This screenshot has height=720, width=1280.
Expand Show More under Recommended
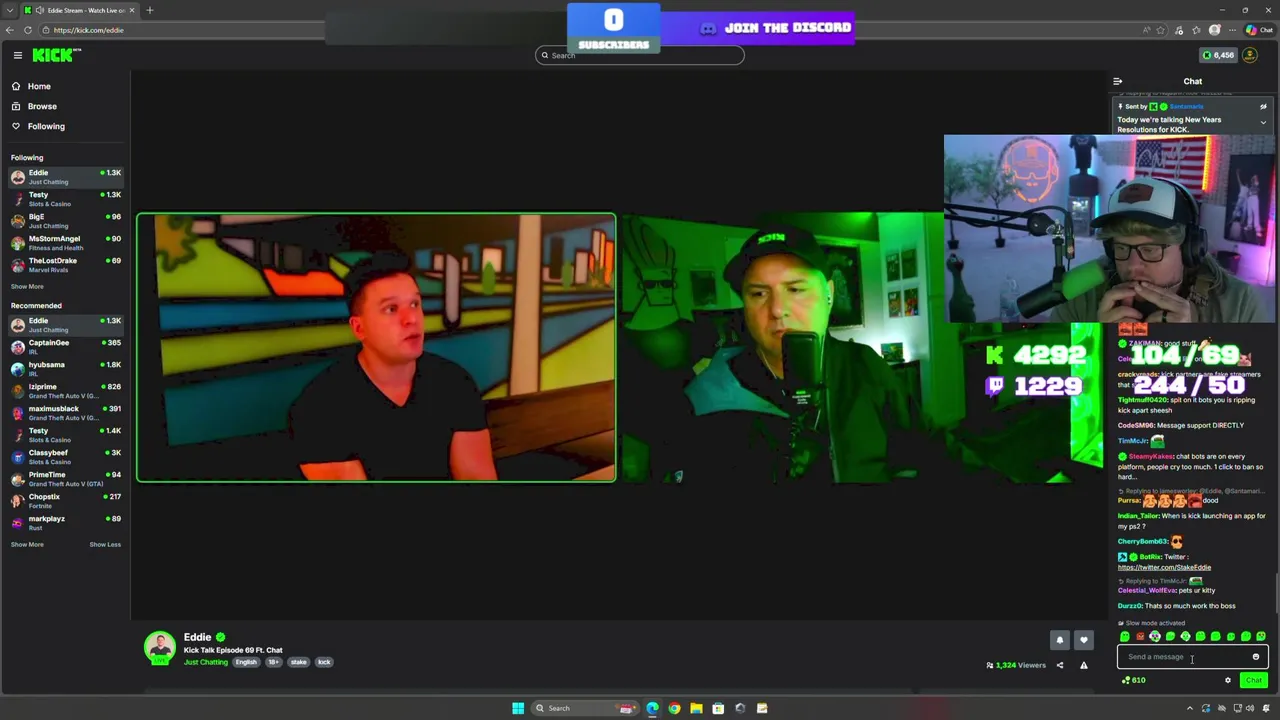coord(27,544)
